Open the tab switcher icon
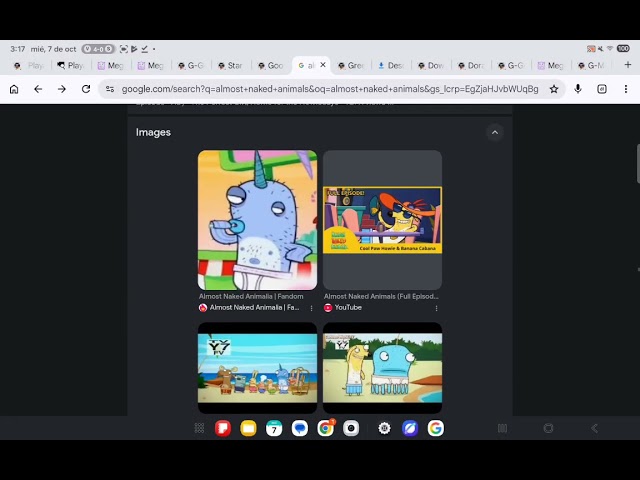The image size is (640, 480). pos(602,89)
